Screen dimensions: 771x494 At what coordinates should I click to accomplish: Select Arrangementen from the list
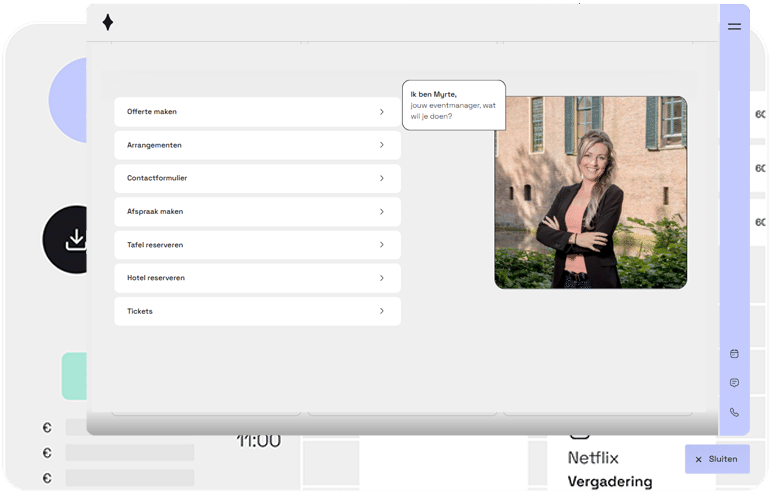(257, 145)
